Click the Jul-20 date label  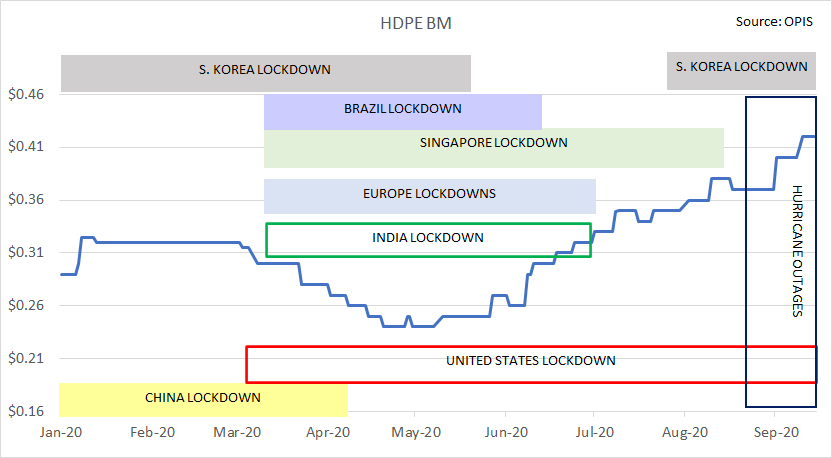click(x=594, y=433)
